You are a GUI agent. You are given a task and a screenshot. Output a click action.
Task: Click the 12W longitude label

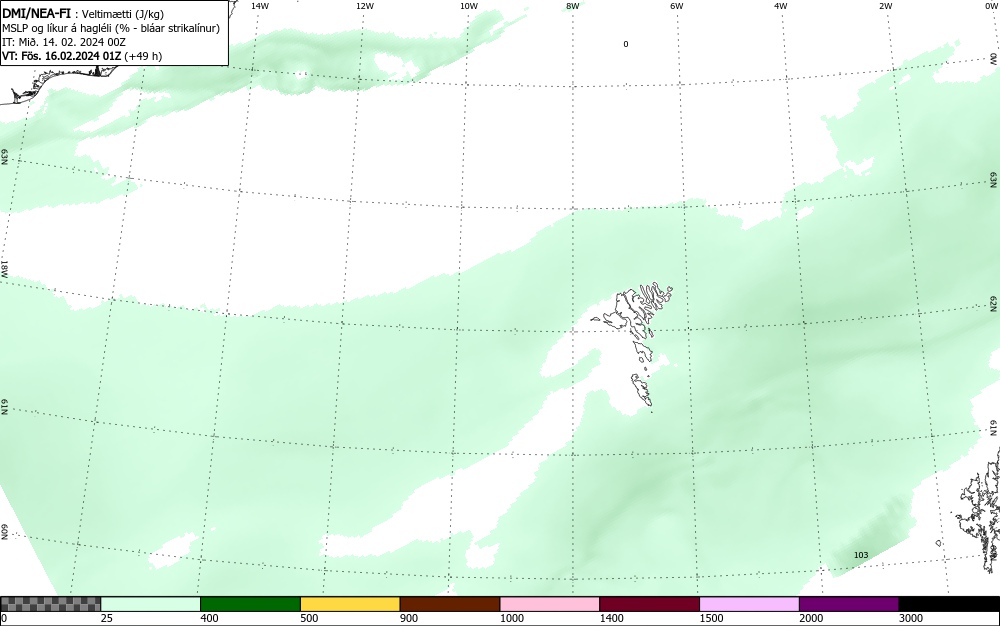[364, 6]
